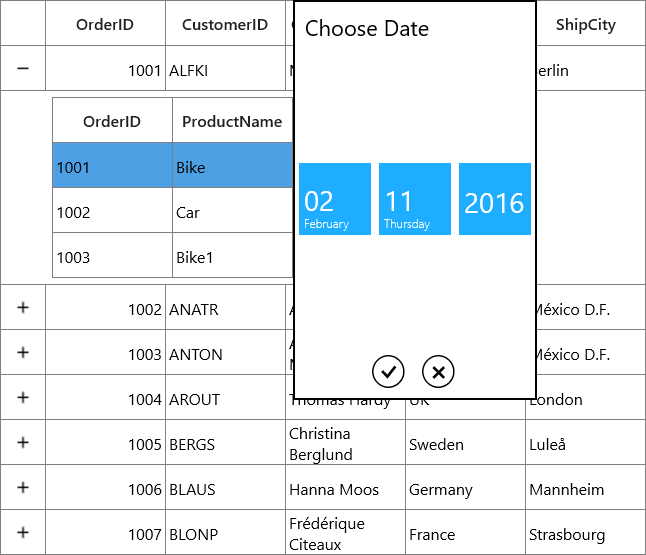Screen dimensions: 646x555
Task: Select the 2016 year tile
Action: point(495,199)
